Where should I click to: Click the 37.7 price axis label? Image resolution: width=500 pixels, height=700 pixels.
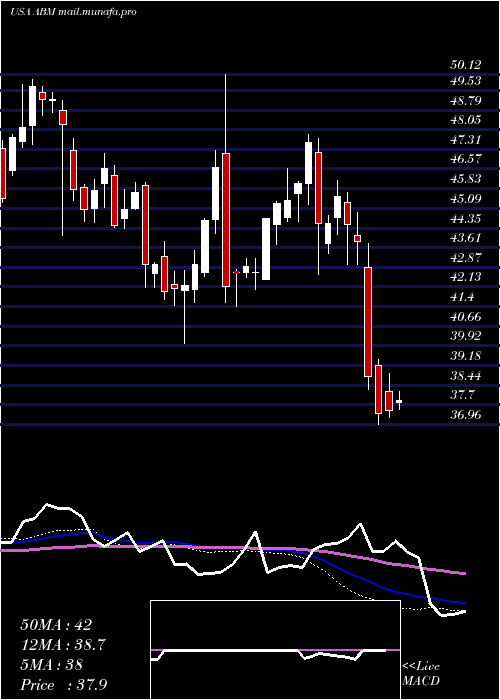pos(462,395)
